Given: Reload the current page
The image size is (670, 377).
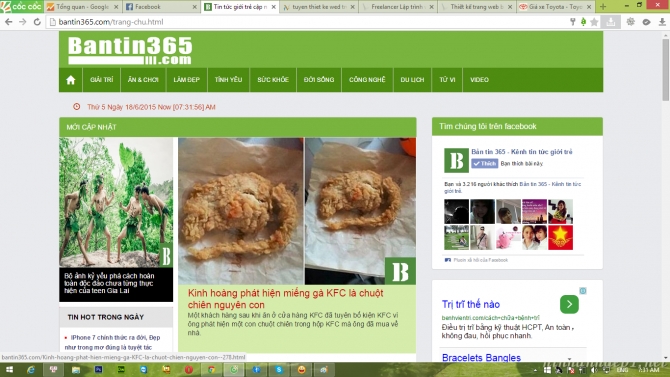Looking at the screenshot, I should click(x=37, y=22).
